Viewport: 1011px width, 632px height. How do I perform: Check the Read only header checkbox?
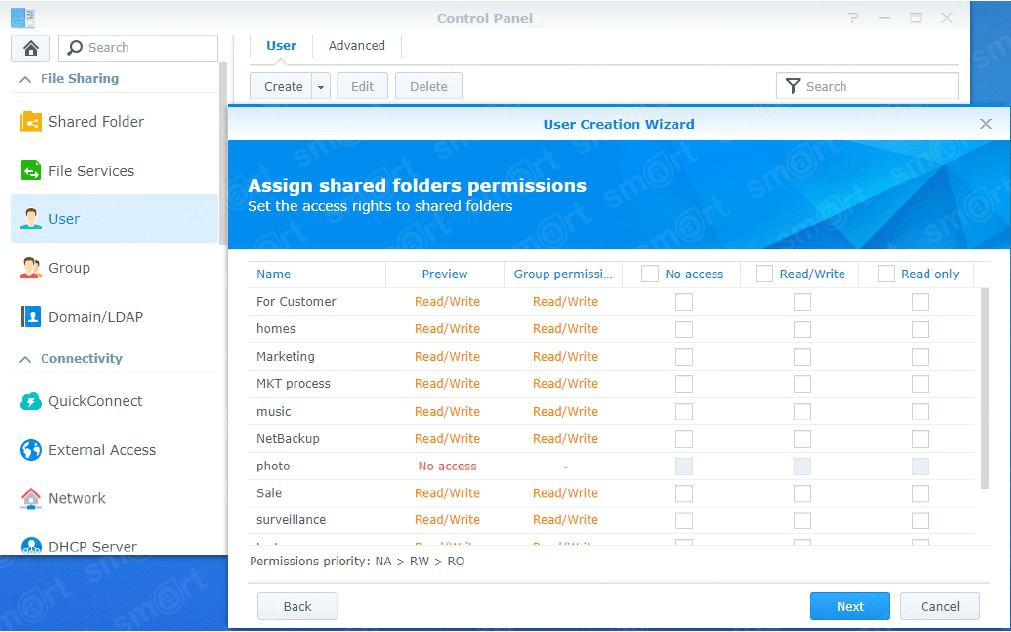point(886,274)
